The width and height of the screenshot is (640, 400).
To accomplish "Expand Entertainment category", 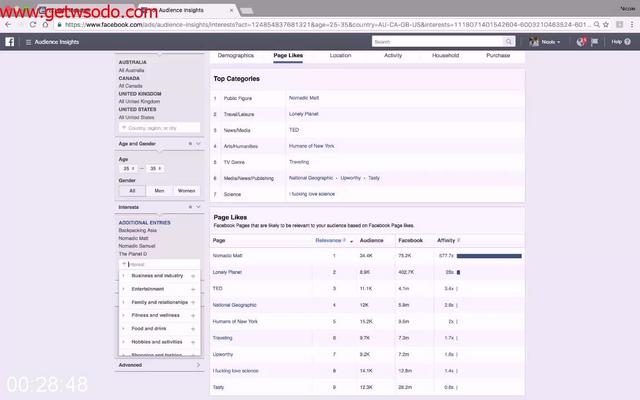I will pyautogui.click(x=123, y=289).
